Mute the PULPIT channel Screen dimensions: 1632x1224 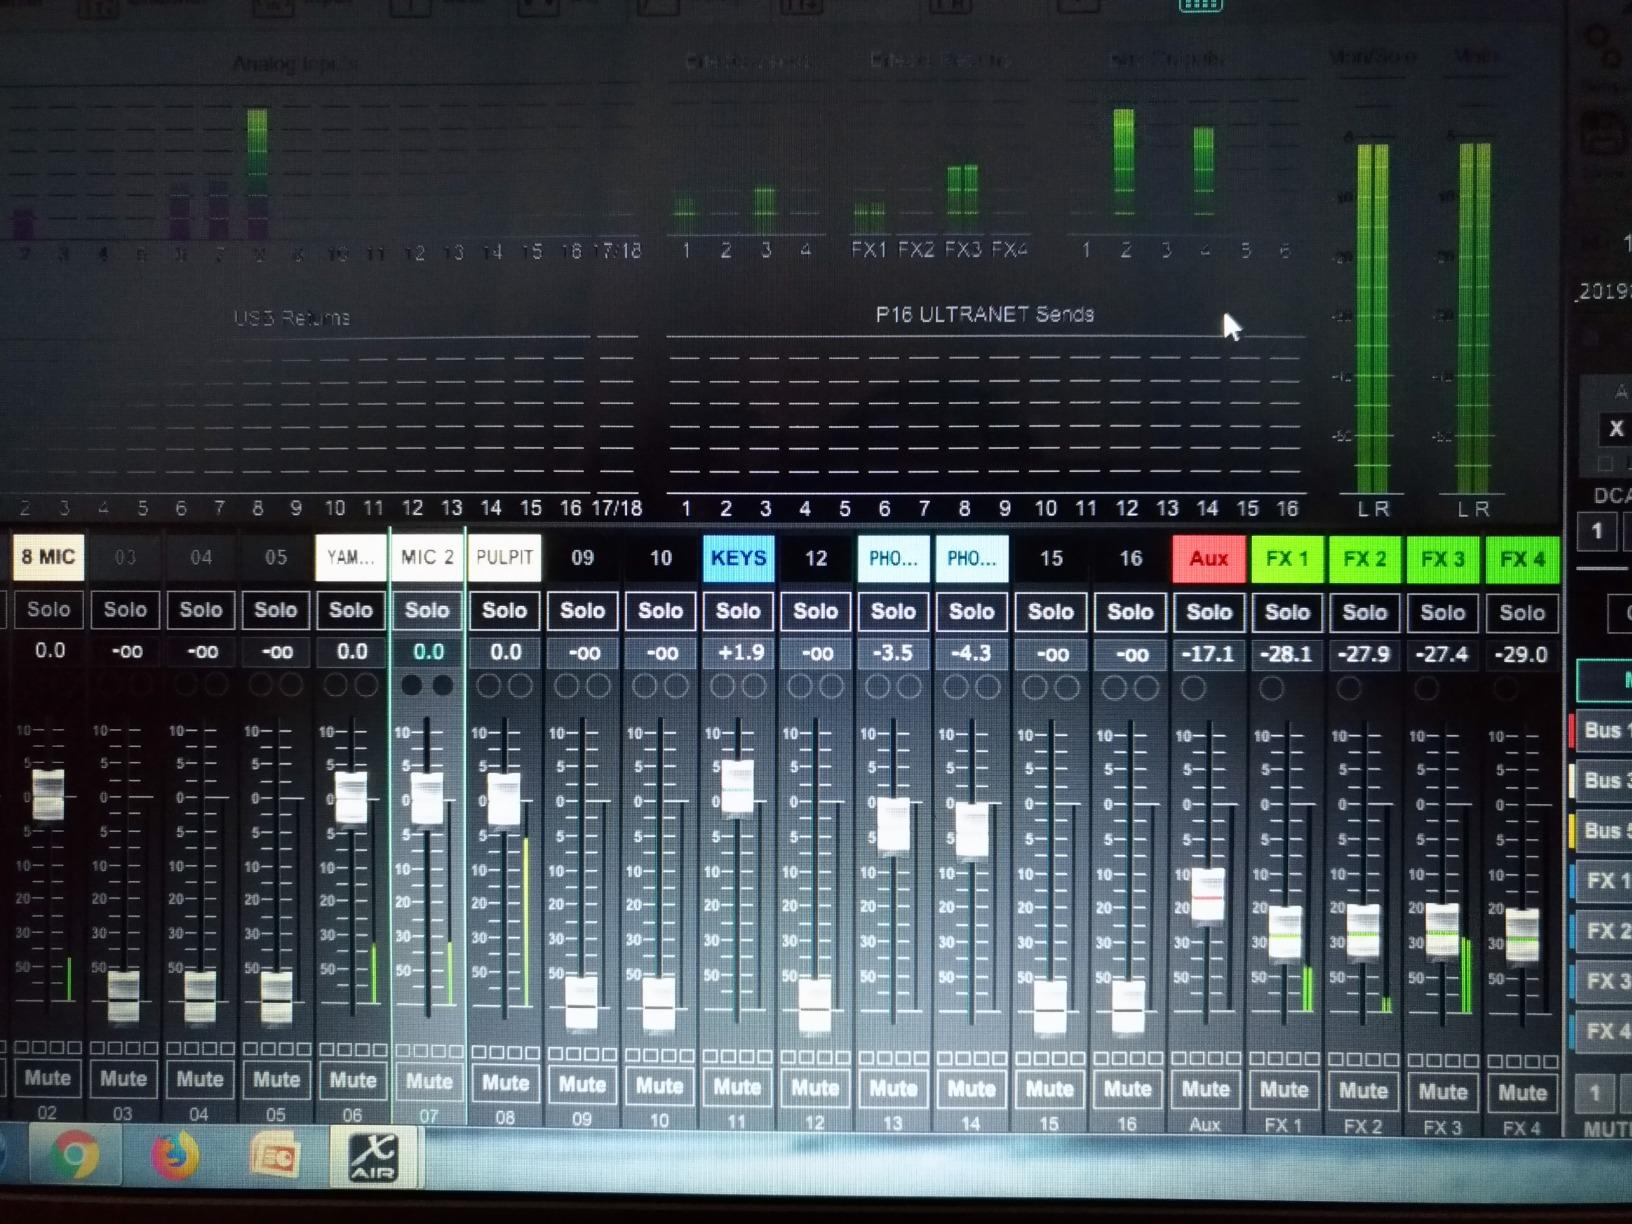505,1083
